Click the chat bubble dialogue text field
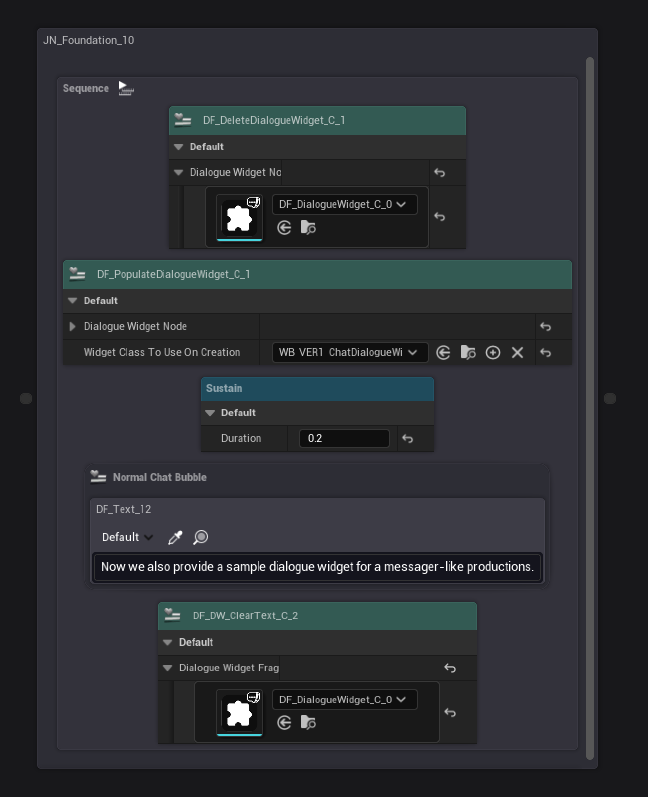 (x=317, y=567)
